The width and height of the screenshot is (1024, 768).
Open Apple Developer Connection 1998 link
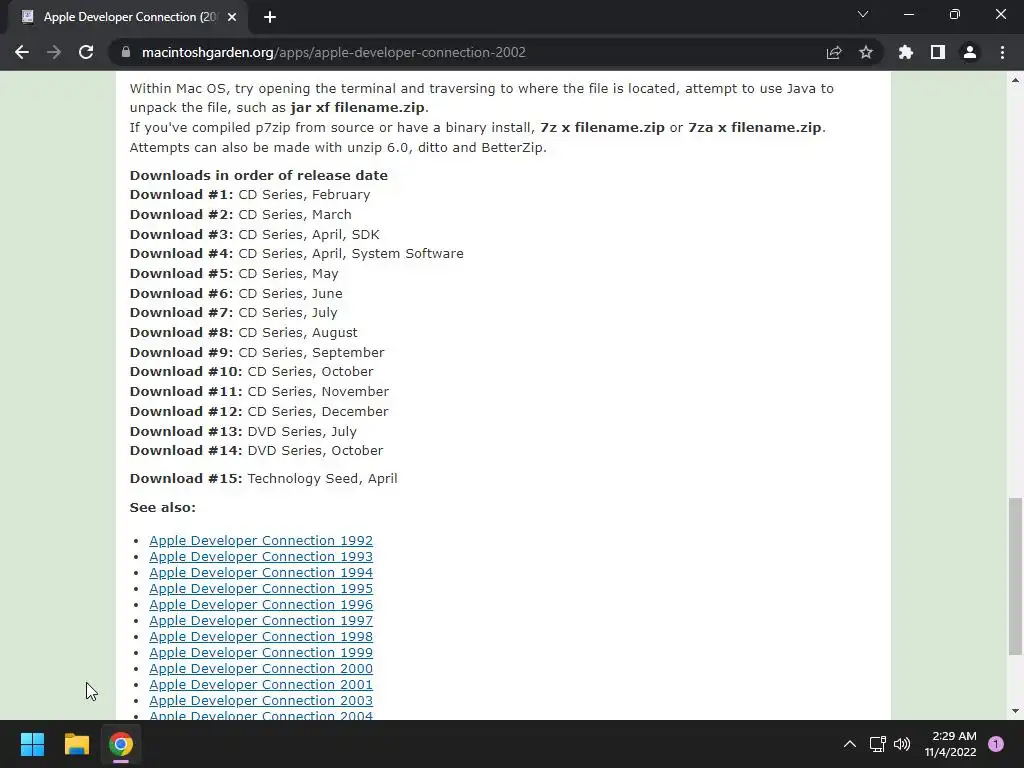click(x=261, y=637)
